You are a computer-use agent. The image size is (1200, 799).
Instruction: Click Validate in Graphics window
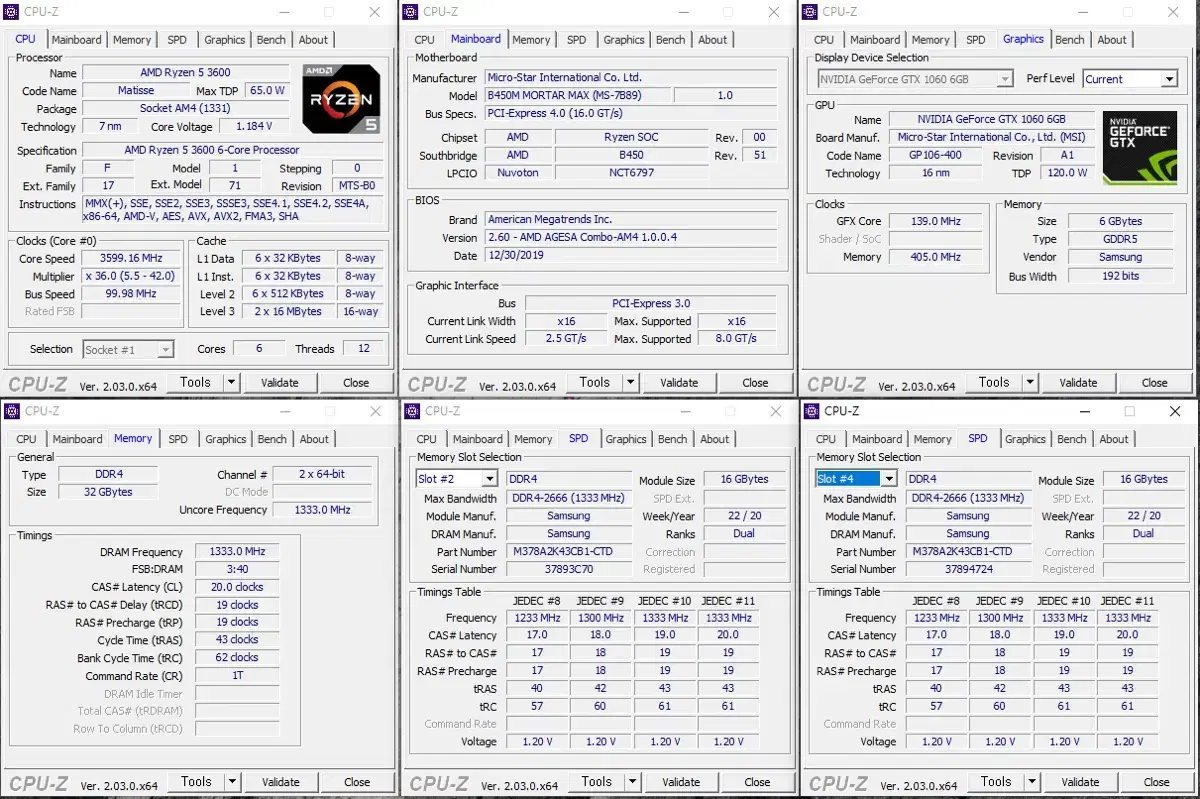1078,382
